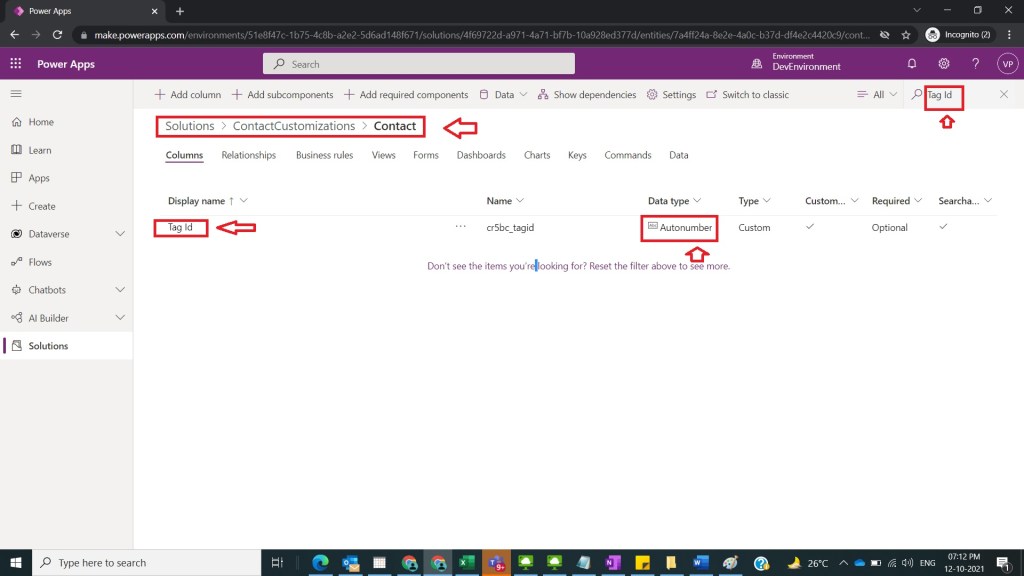Switch to the Business rules tab
This screenshot has height=576, width=1024.
(324, 155)
